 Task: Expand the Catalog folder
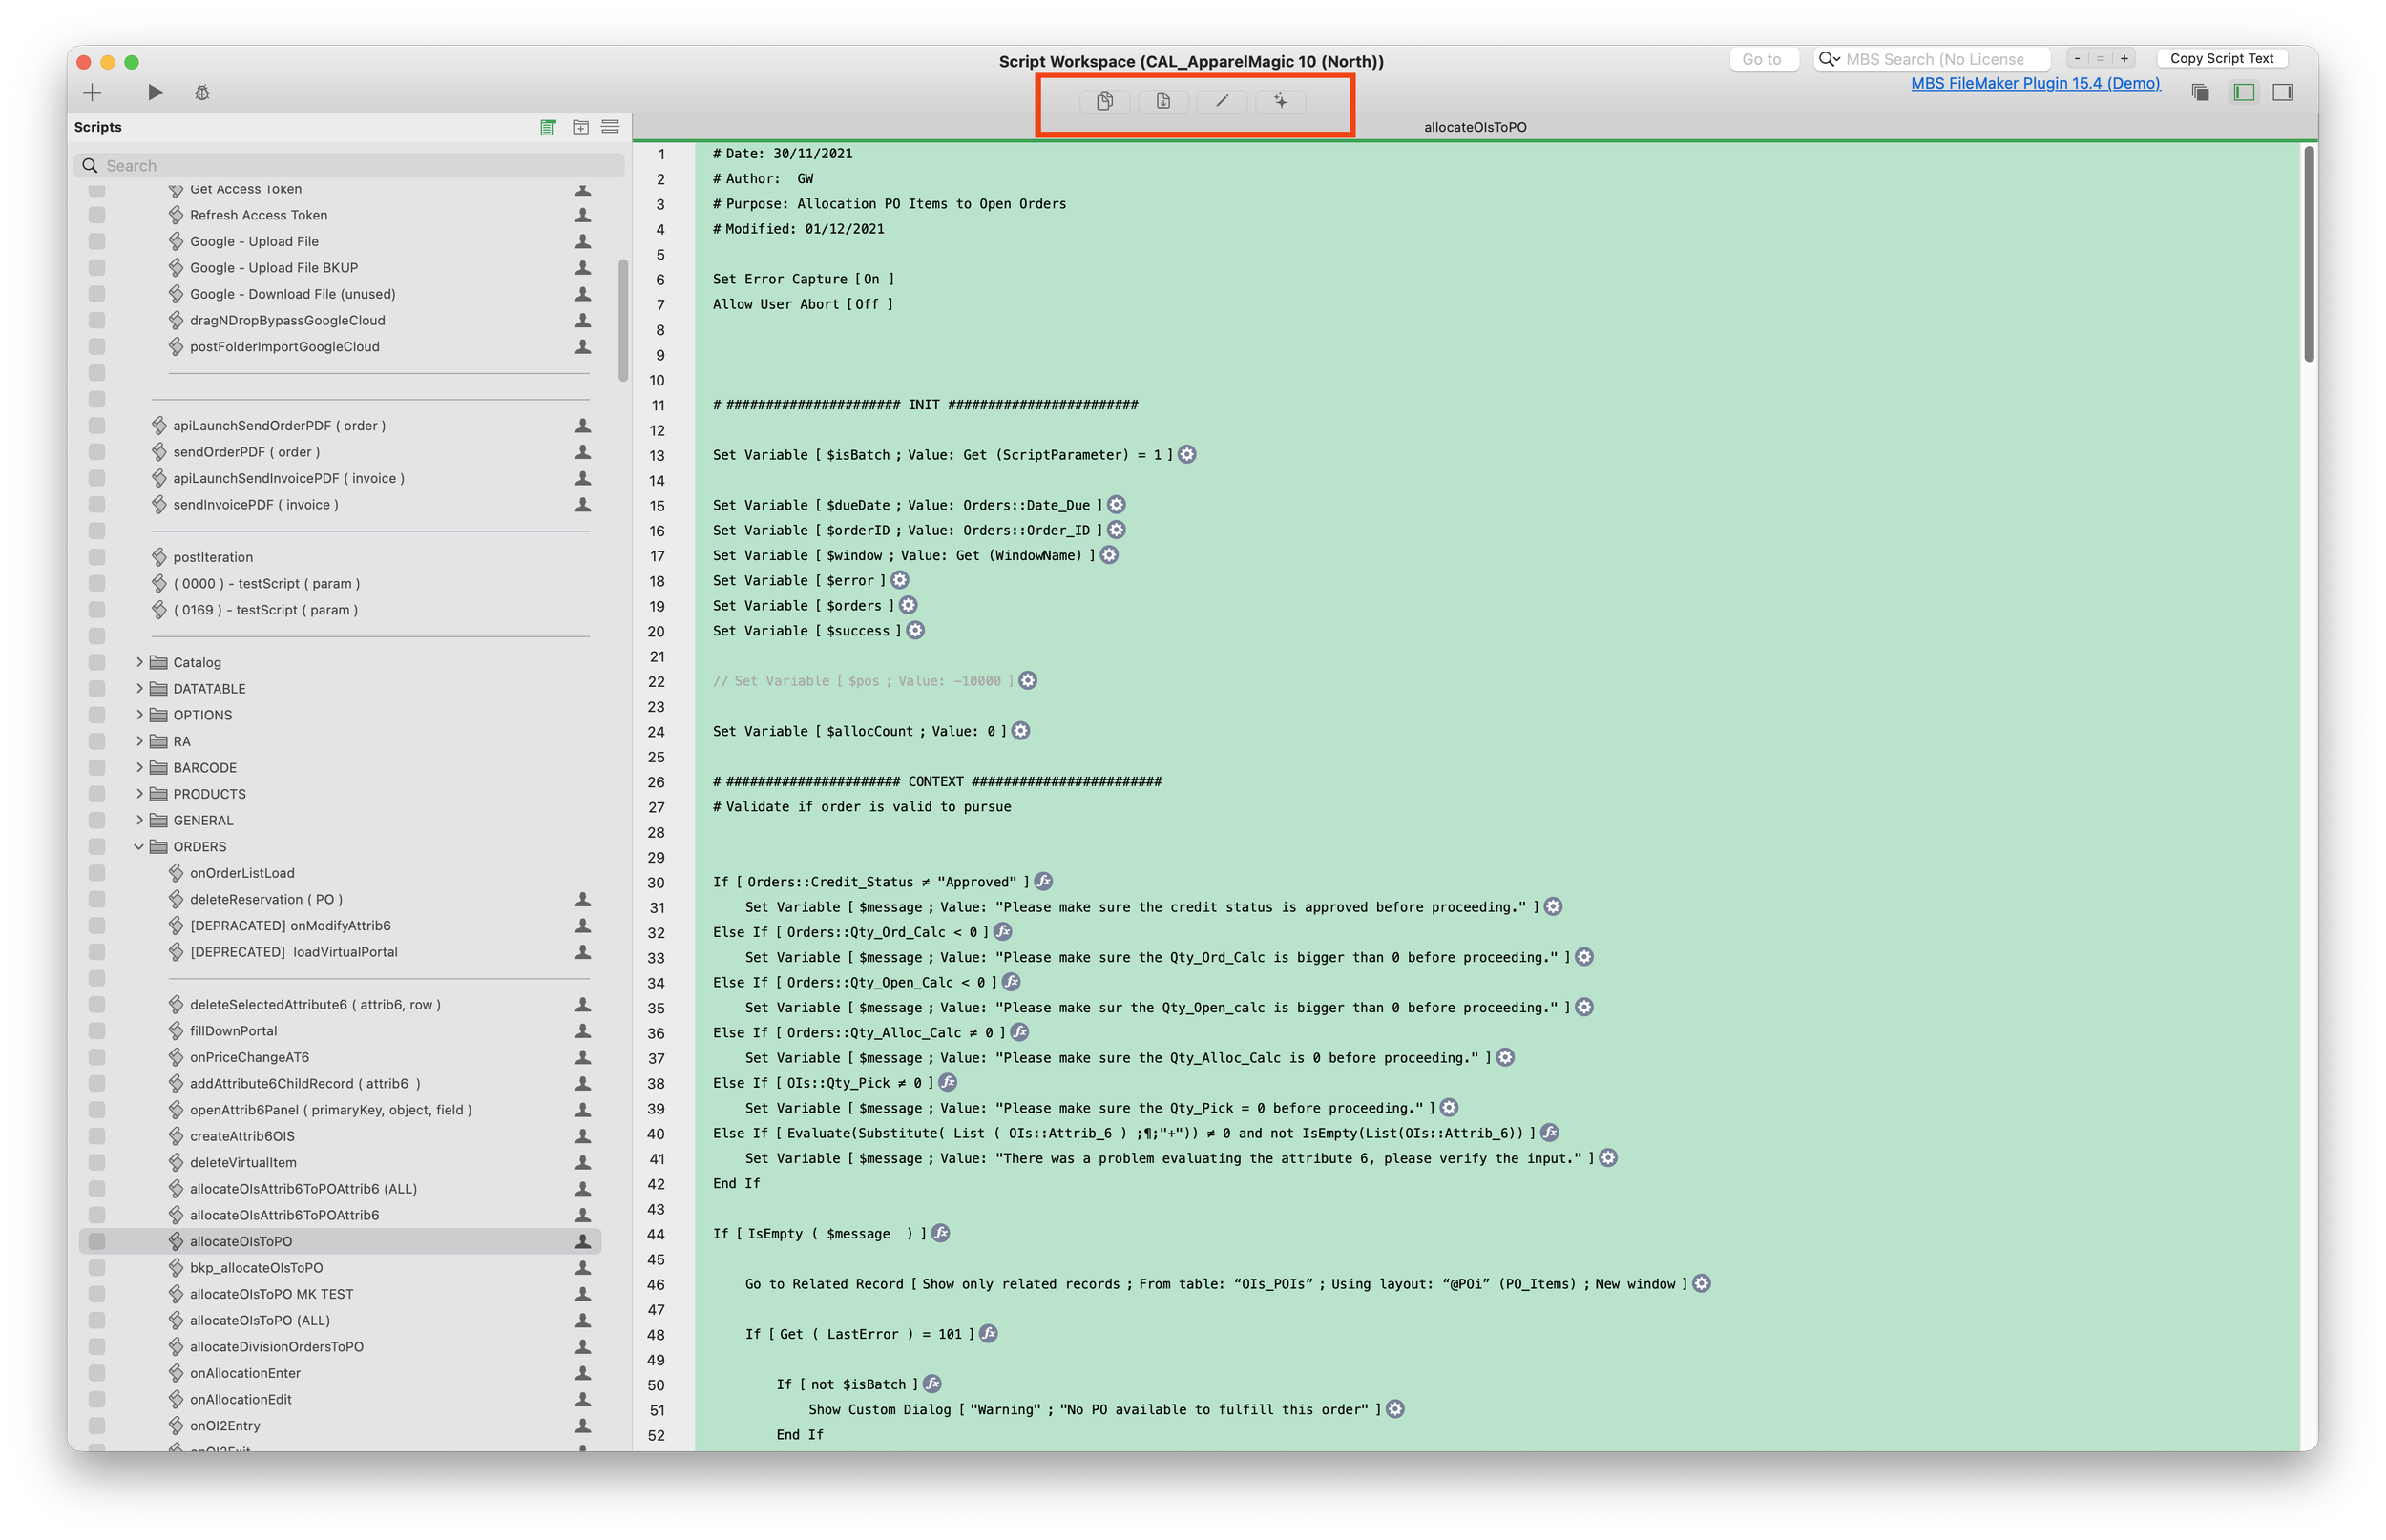(139, 662)
